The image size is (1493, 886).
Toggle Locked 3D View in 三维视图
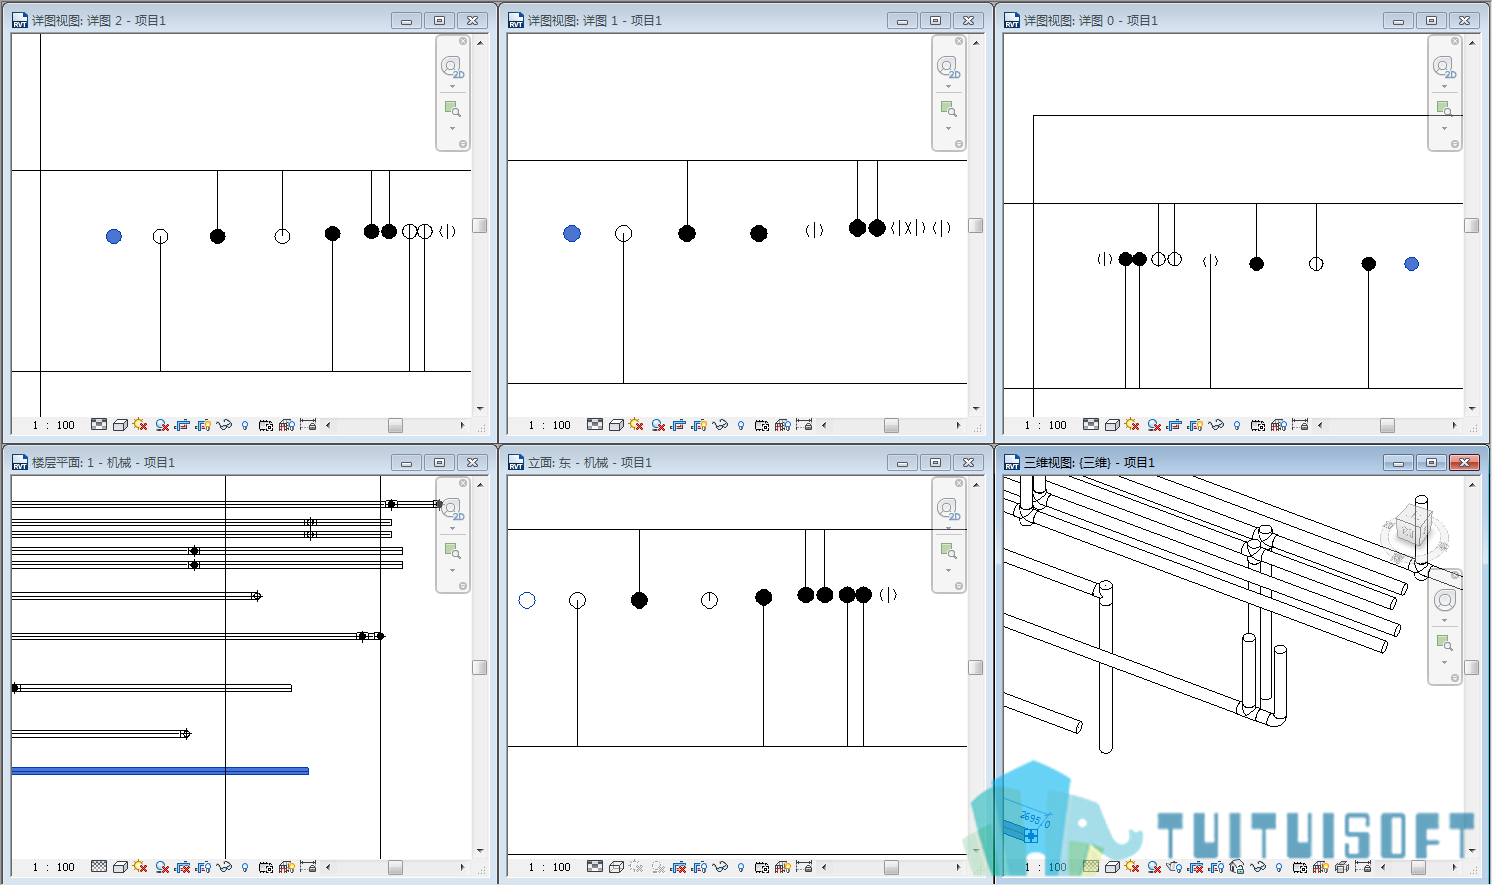tap(1237, 867)
